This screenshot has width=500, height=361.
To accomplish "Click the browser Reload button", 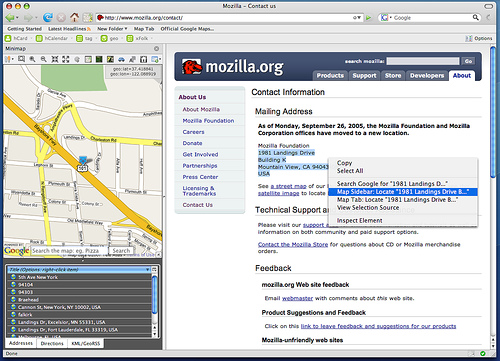I will click(x=48, y=17).
